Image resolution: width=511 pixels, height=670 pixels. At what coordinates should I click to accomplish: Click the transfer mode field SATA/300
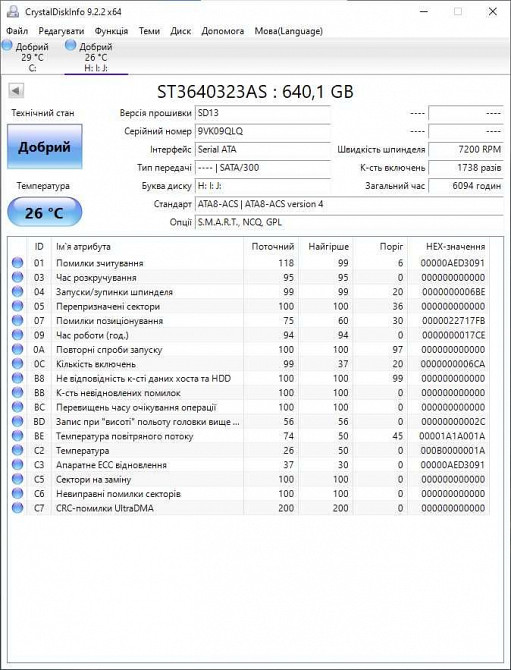[x=262, y=168]
